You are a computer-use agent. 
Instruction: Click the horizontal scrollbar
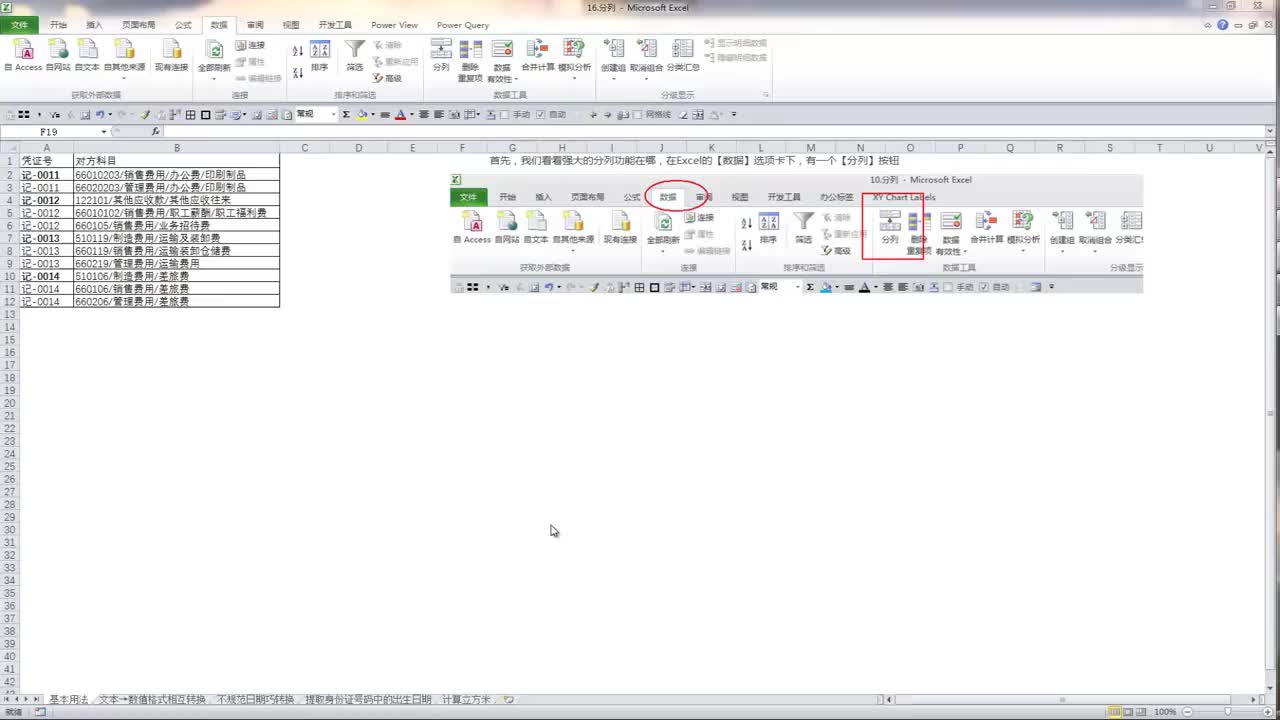1062,700
